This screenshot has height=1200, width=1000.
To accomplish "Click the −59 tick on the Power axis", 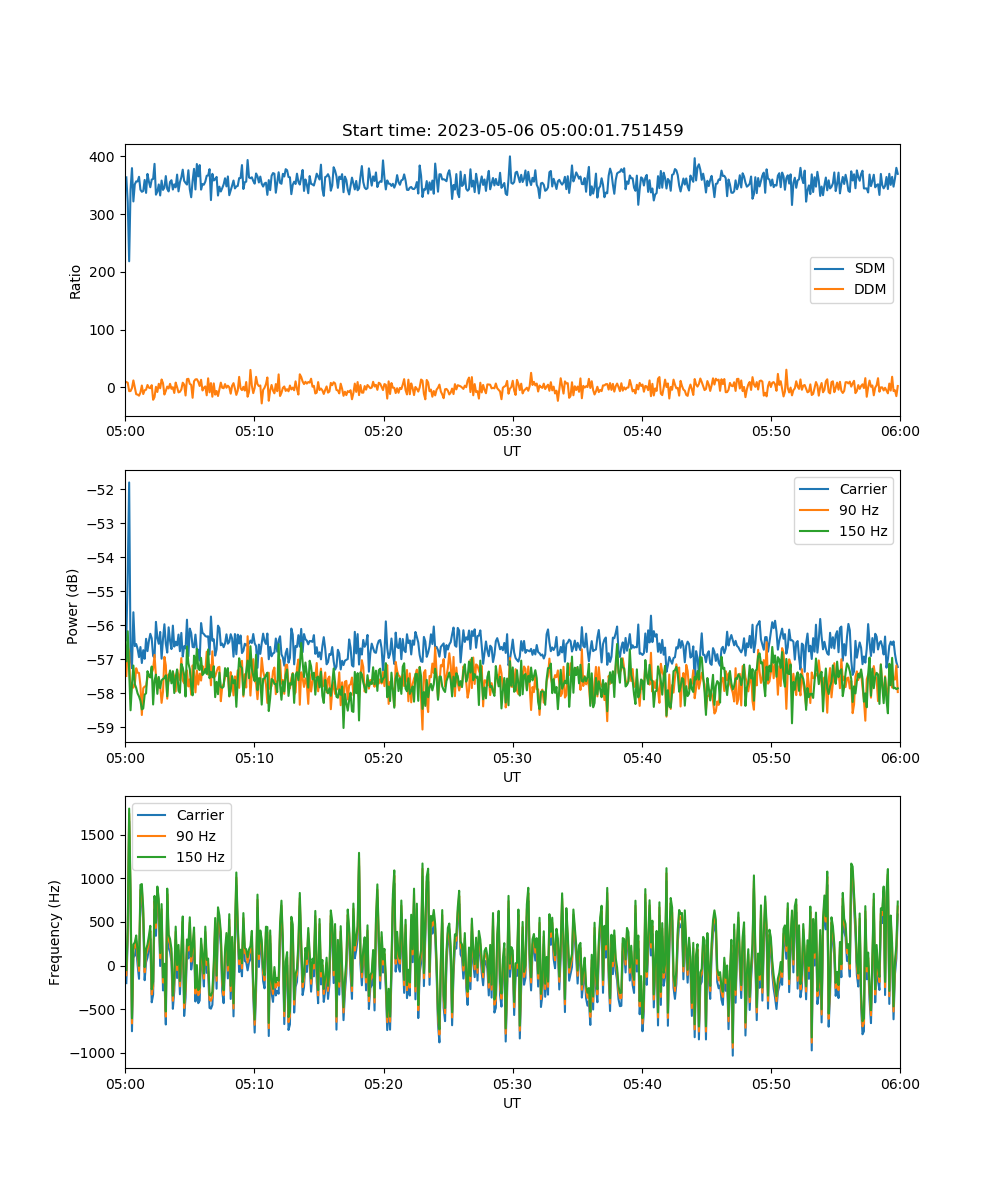I will tap(102, 727).
